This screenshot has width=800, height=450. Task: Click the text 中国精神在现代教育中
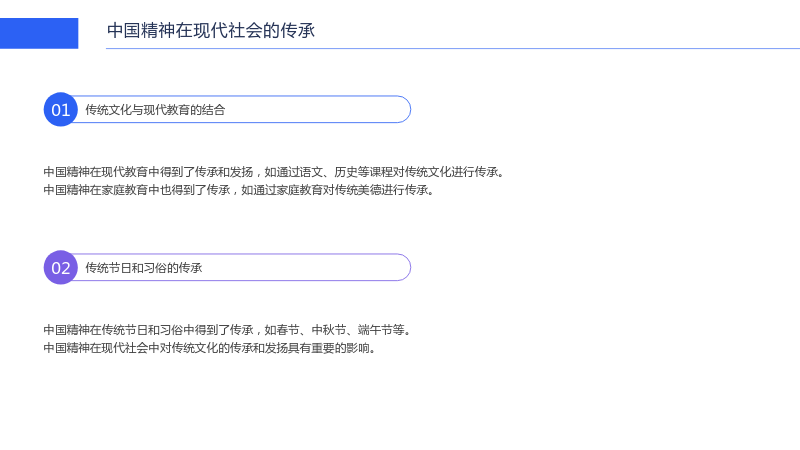coord(95,172)
